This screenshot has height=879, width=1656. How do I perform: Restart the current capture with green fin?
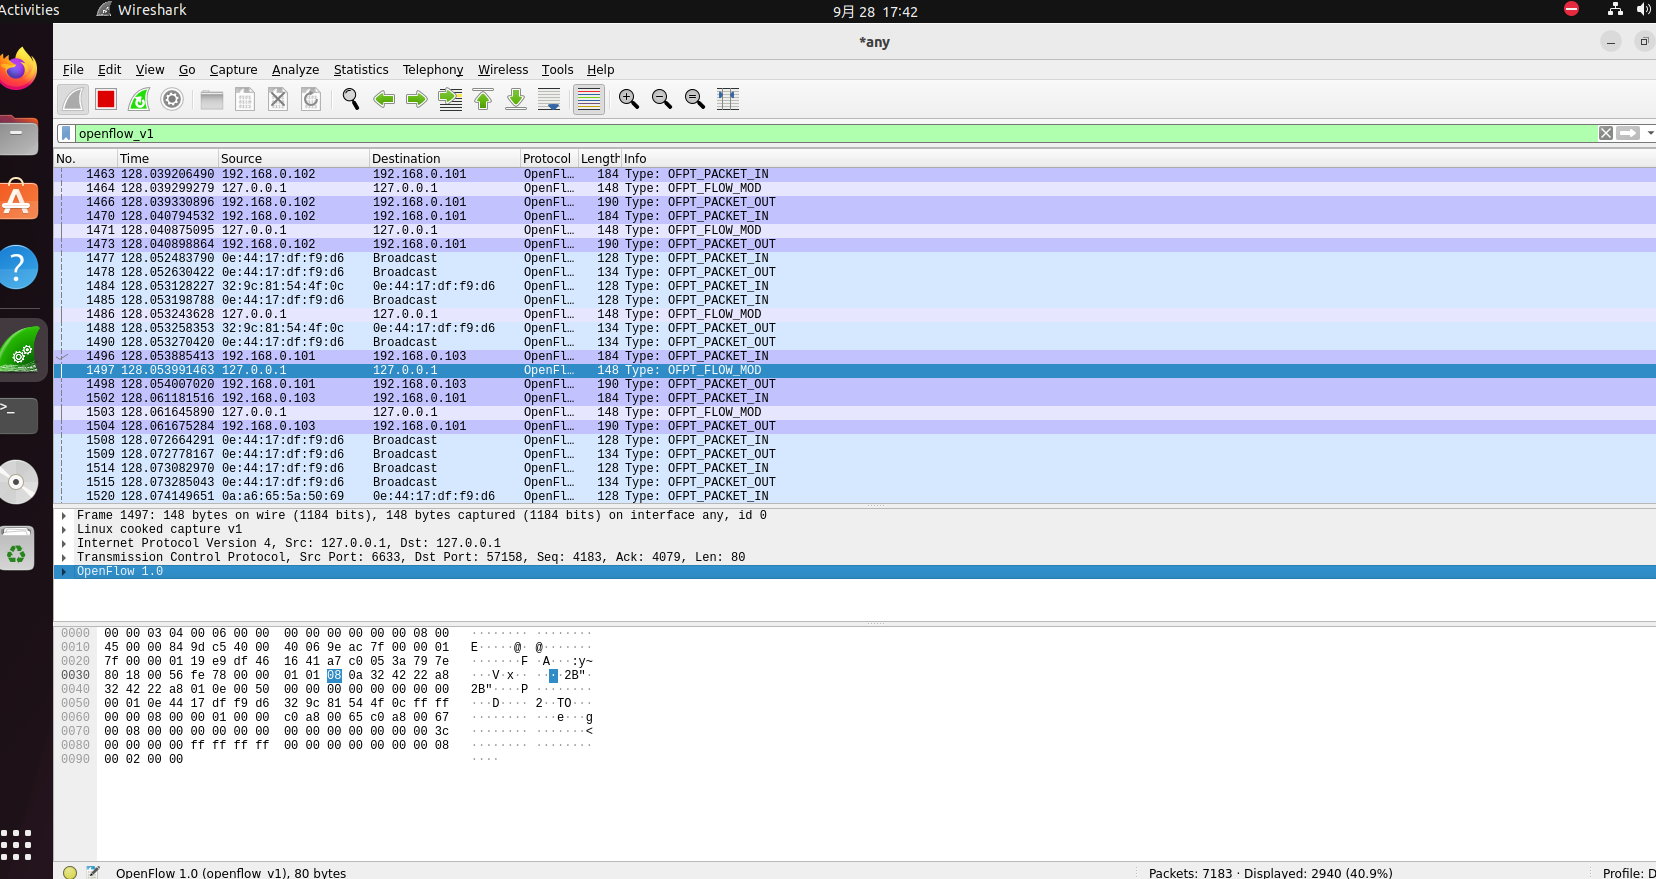point(139,99)
